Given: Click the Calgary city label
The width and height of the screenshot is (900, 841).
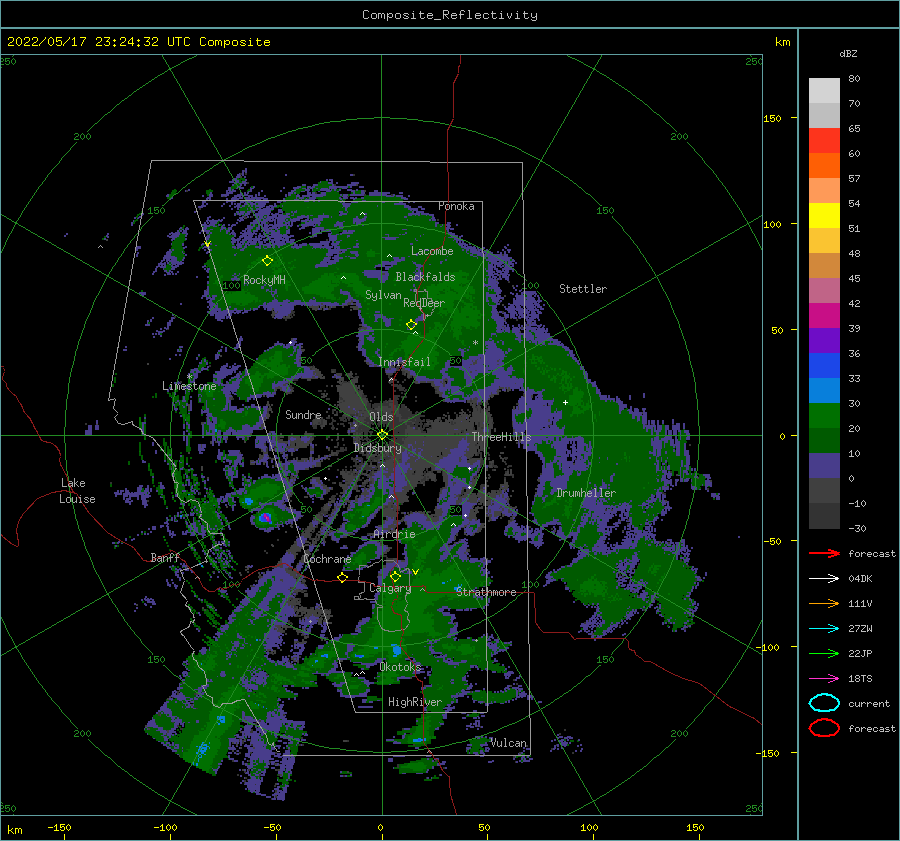Looking at the screenshot, I should click(x=390, y=588).
